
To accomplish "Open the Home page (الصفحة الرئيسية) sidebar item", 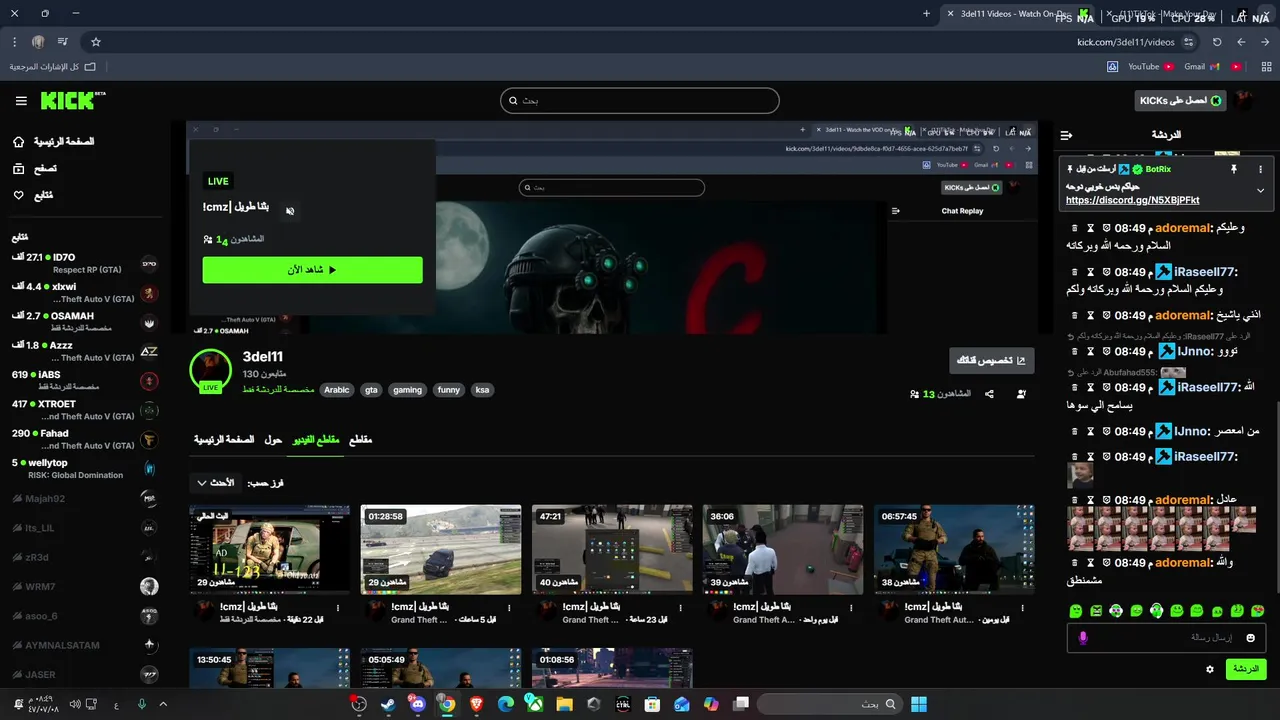I will pos(55,142).
